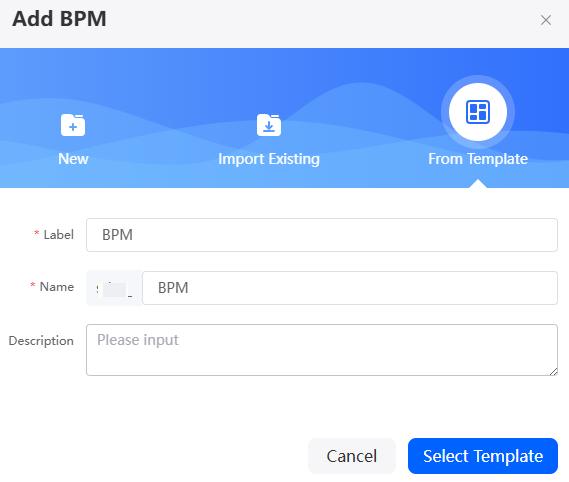Focus the Label input containing BPM
Viewport: 569px width, 482px height.
point(322,235)
